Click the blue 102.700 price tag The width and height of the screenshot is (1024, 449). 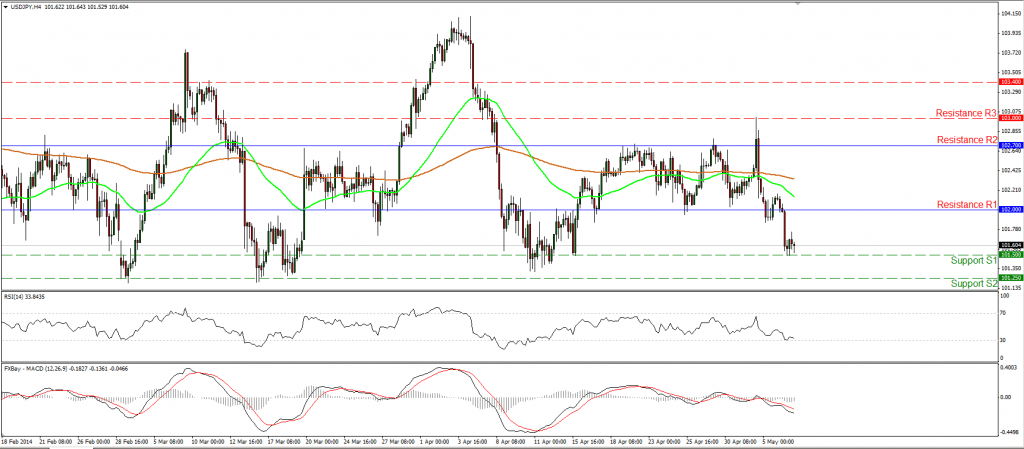pyautogui.click(x=1010, y=145)
